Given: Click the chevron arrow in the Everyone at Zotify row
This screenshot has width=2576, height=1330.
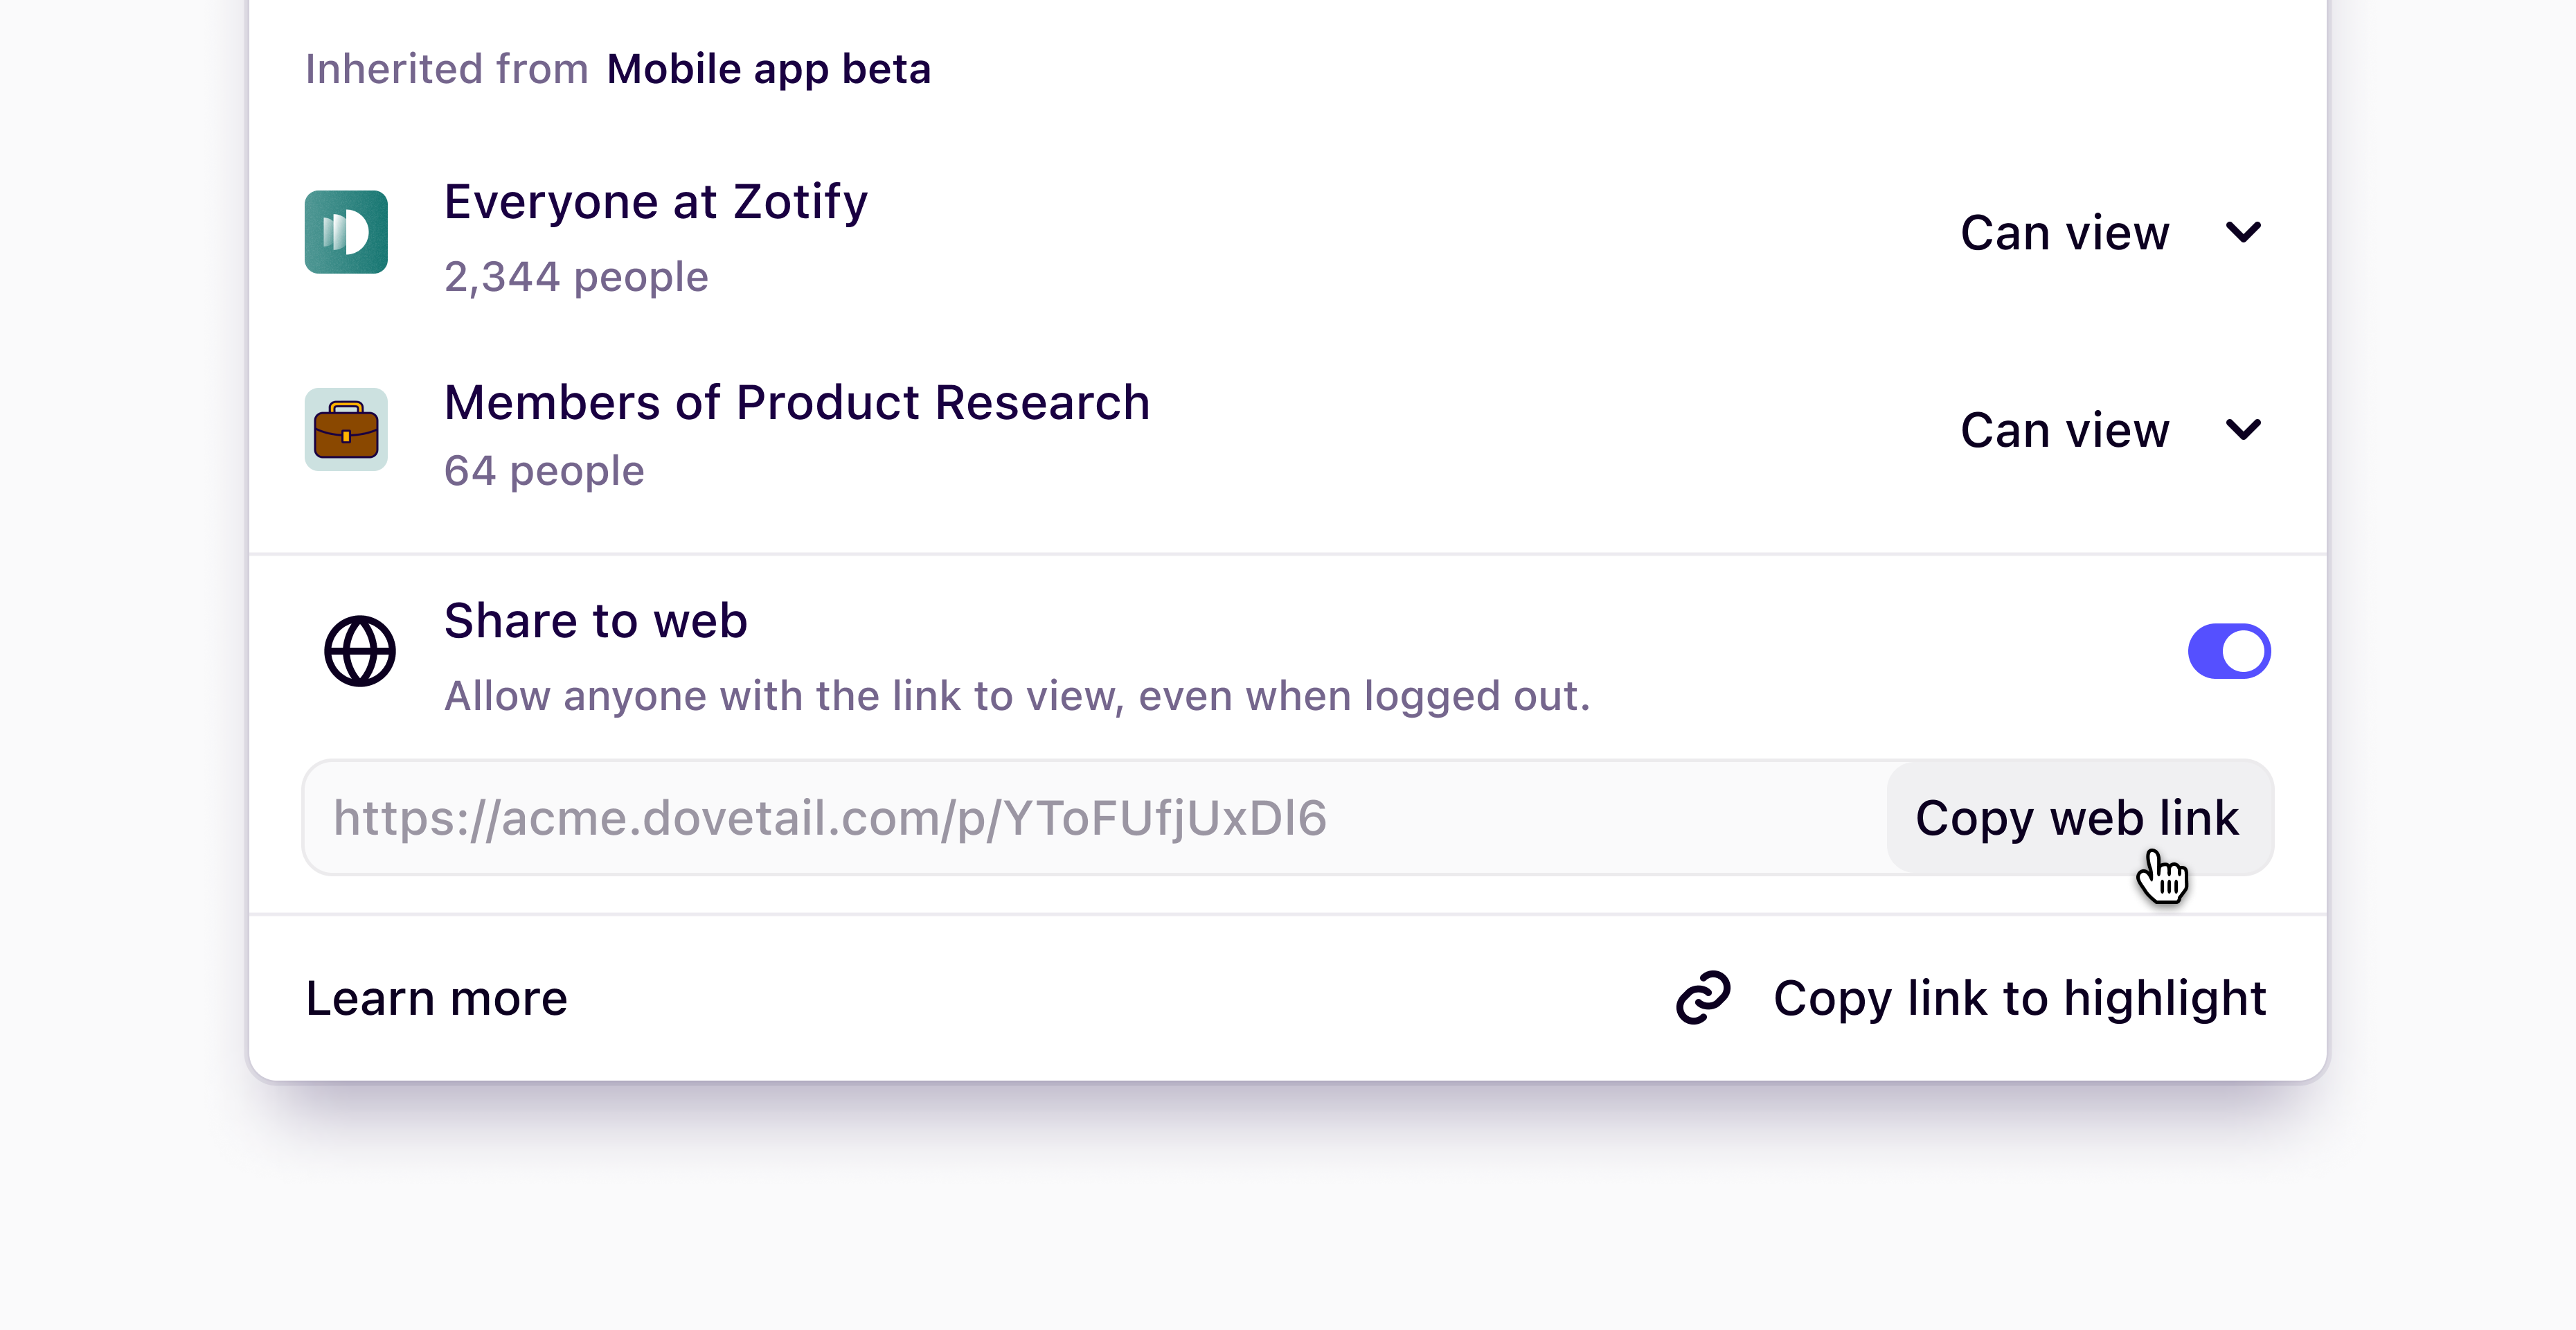Looking at the screenshot, I should (x=2243, y=232).
